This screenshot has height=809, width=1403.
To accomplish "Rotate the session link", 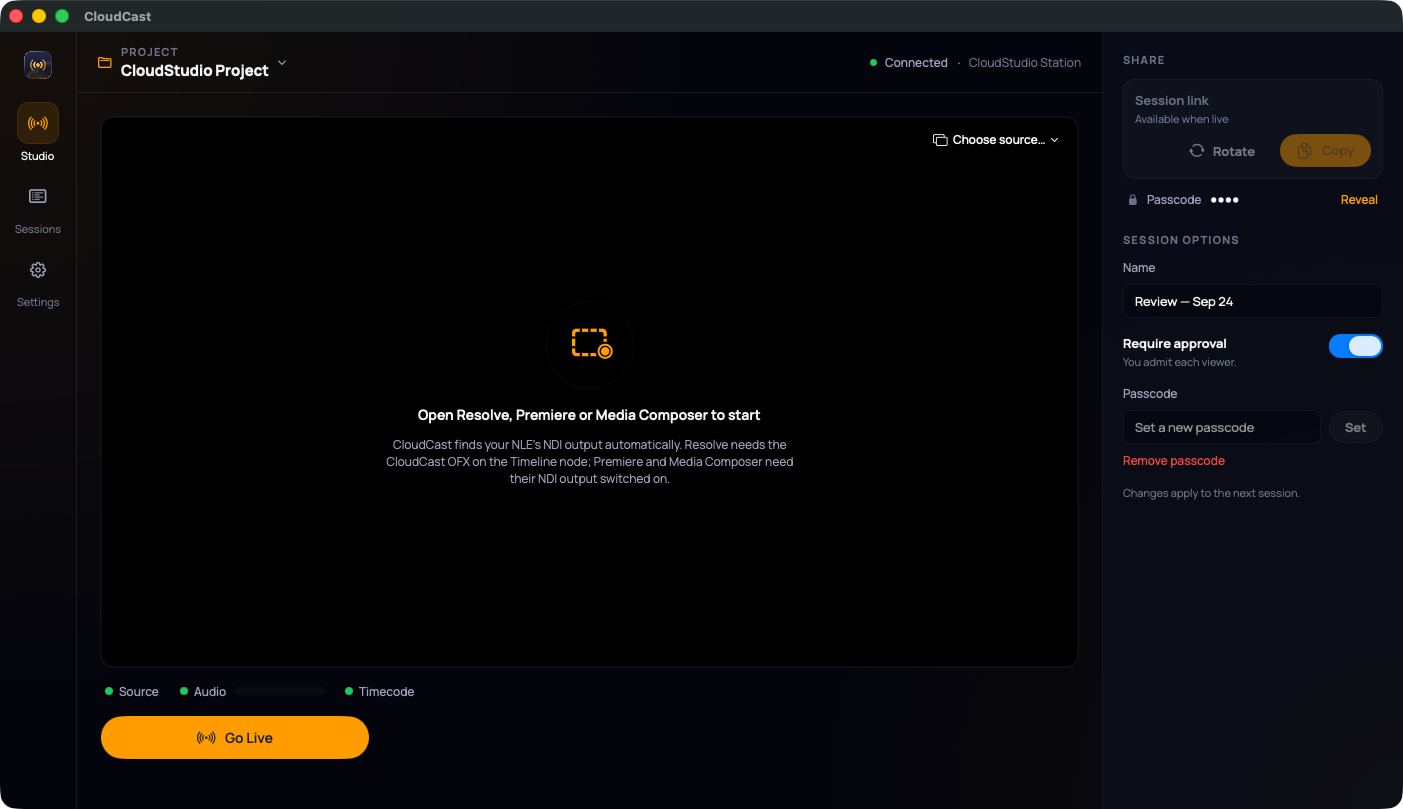I will point(1222,151).
